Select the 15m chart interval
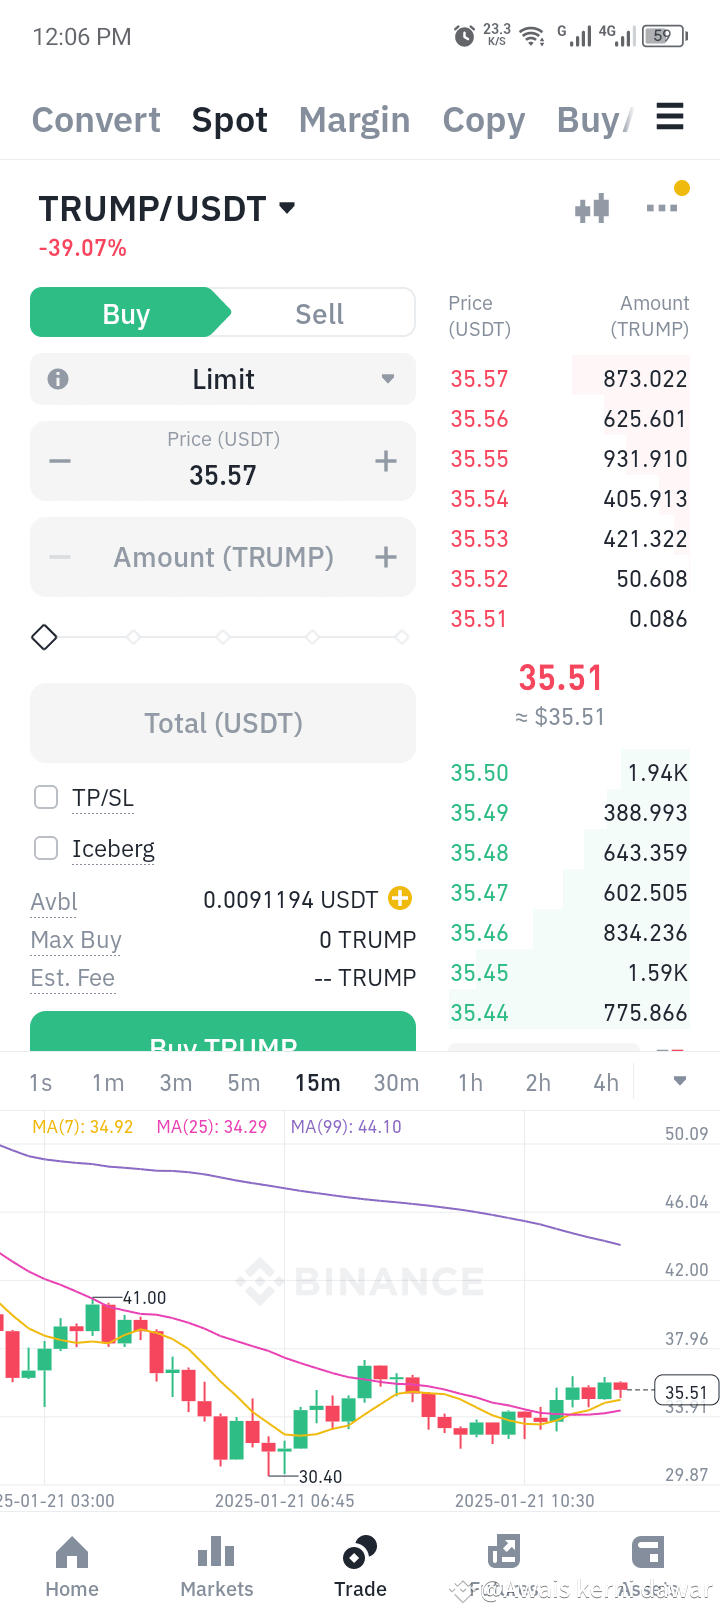 (318, 1083)
